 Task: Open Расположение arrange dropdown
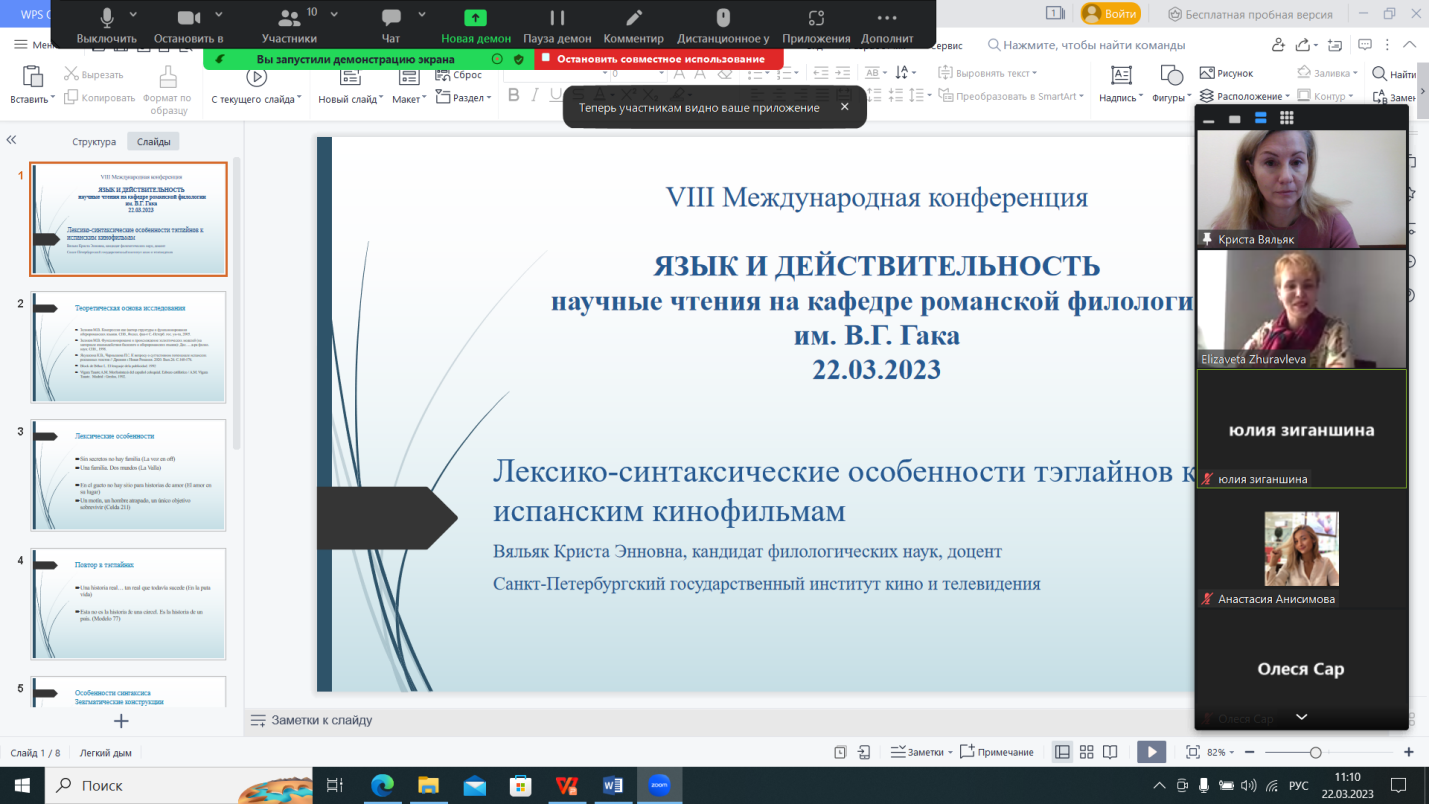coord(1244,96)
